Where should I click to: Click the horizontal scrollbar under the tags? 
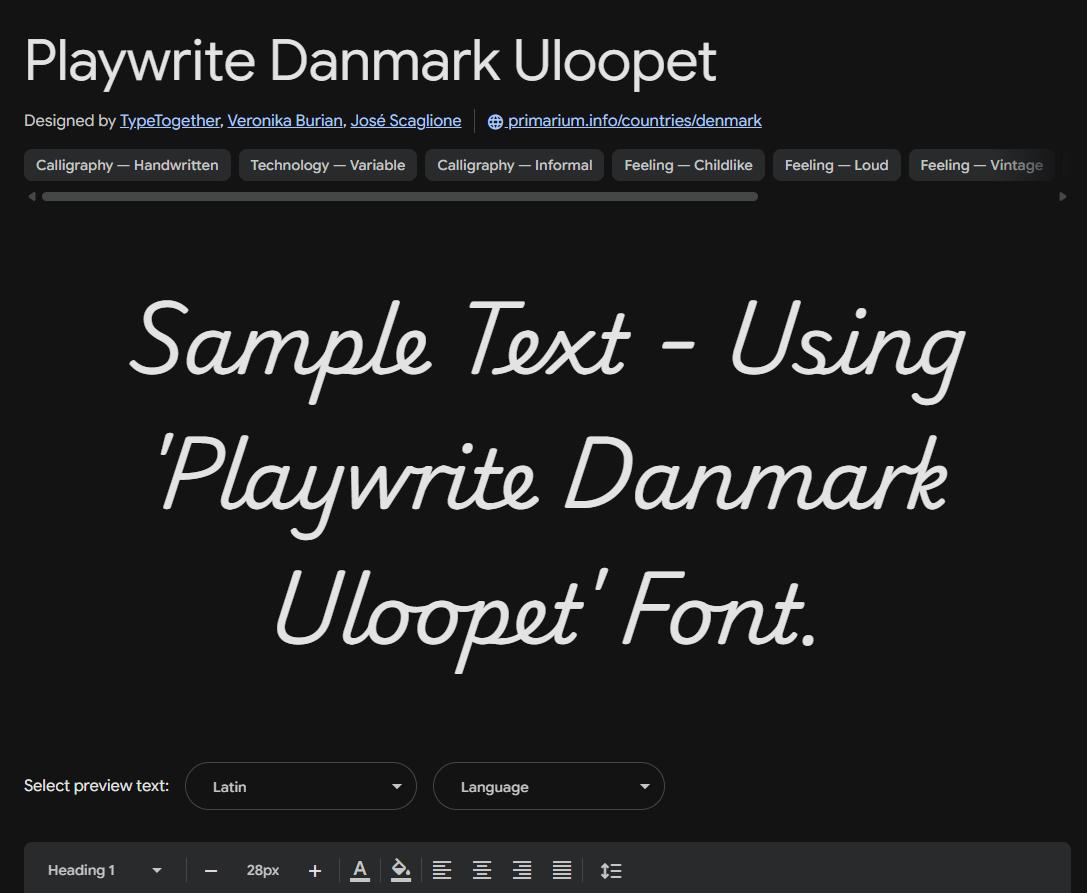(400, 197)
